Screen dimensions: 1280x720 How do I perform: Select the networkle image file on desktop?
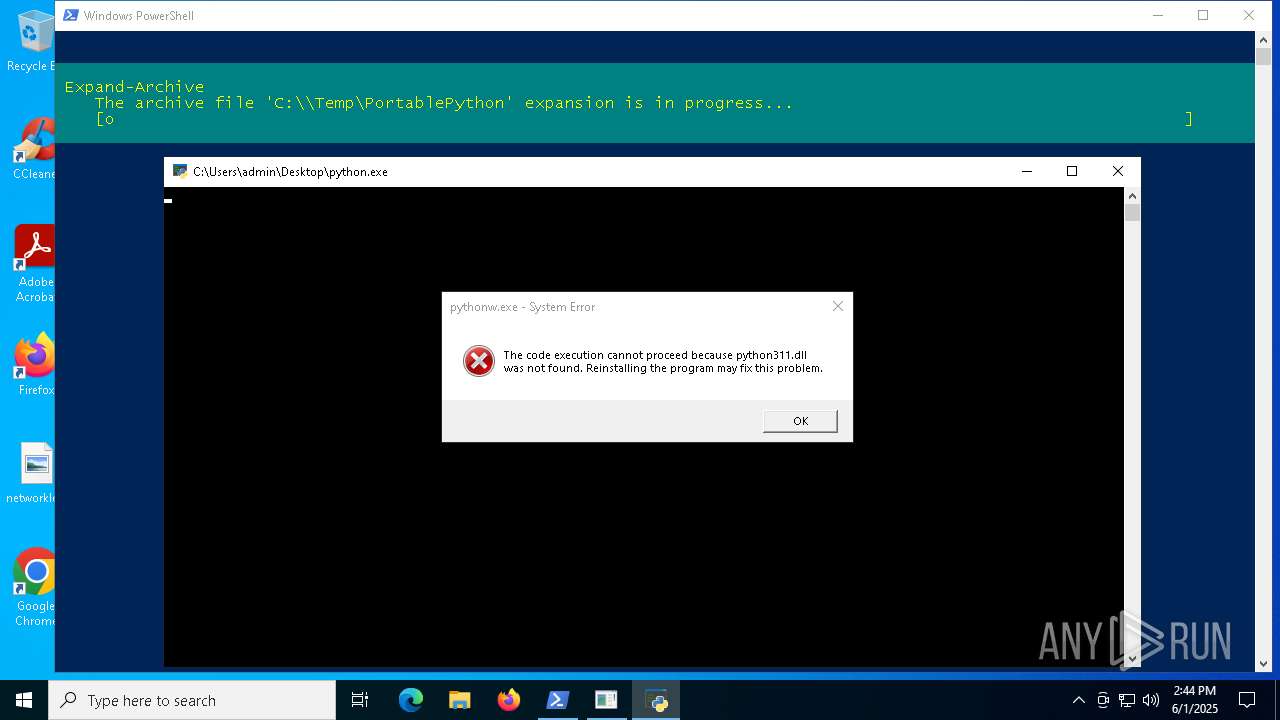point(32,473)
